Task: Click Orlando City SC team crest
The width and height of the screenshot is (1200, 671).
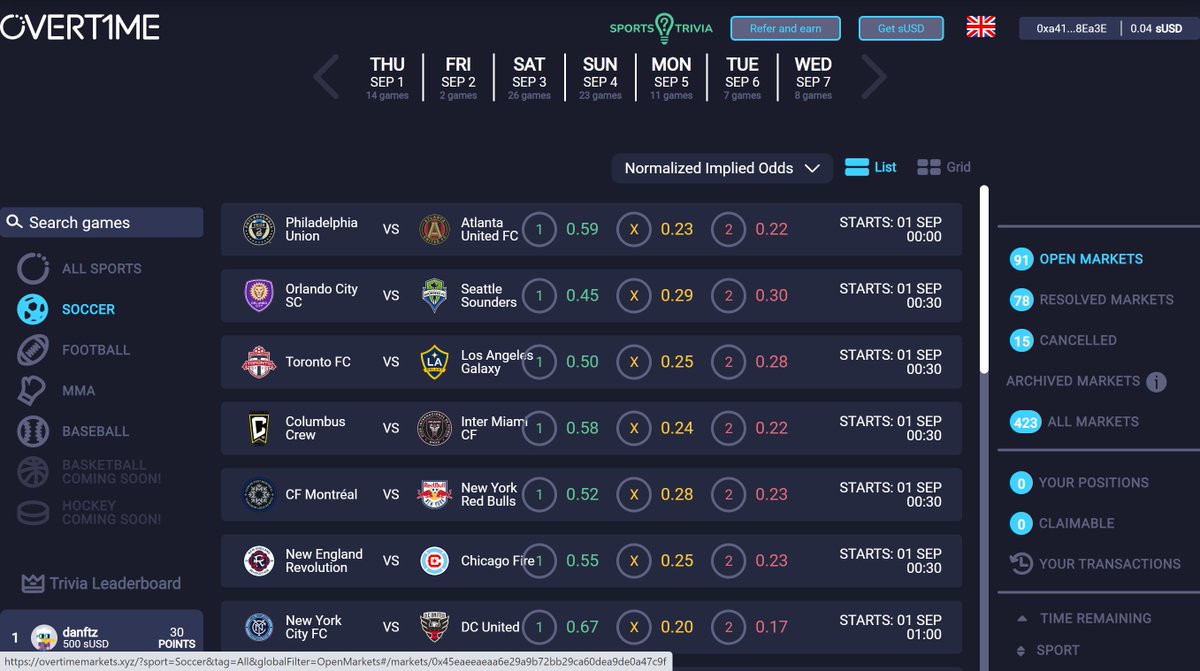Action: (x=259, y=295)
